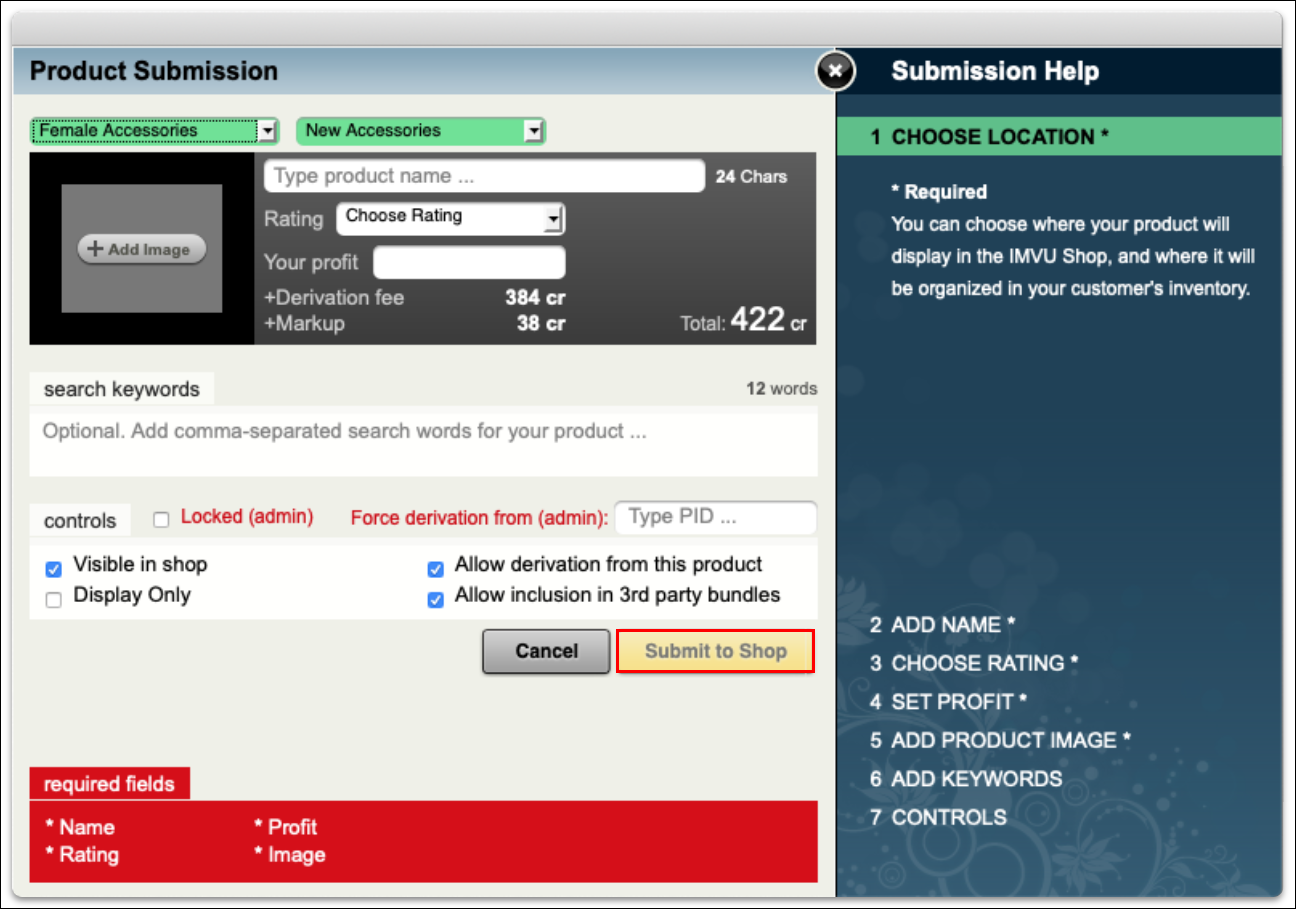Click the Submission Help heading
Screen dimensions: 1296x909
(995, 71)
